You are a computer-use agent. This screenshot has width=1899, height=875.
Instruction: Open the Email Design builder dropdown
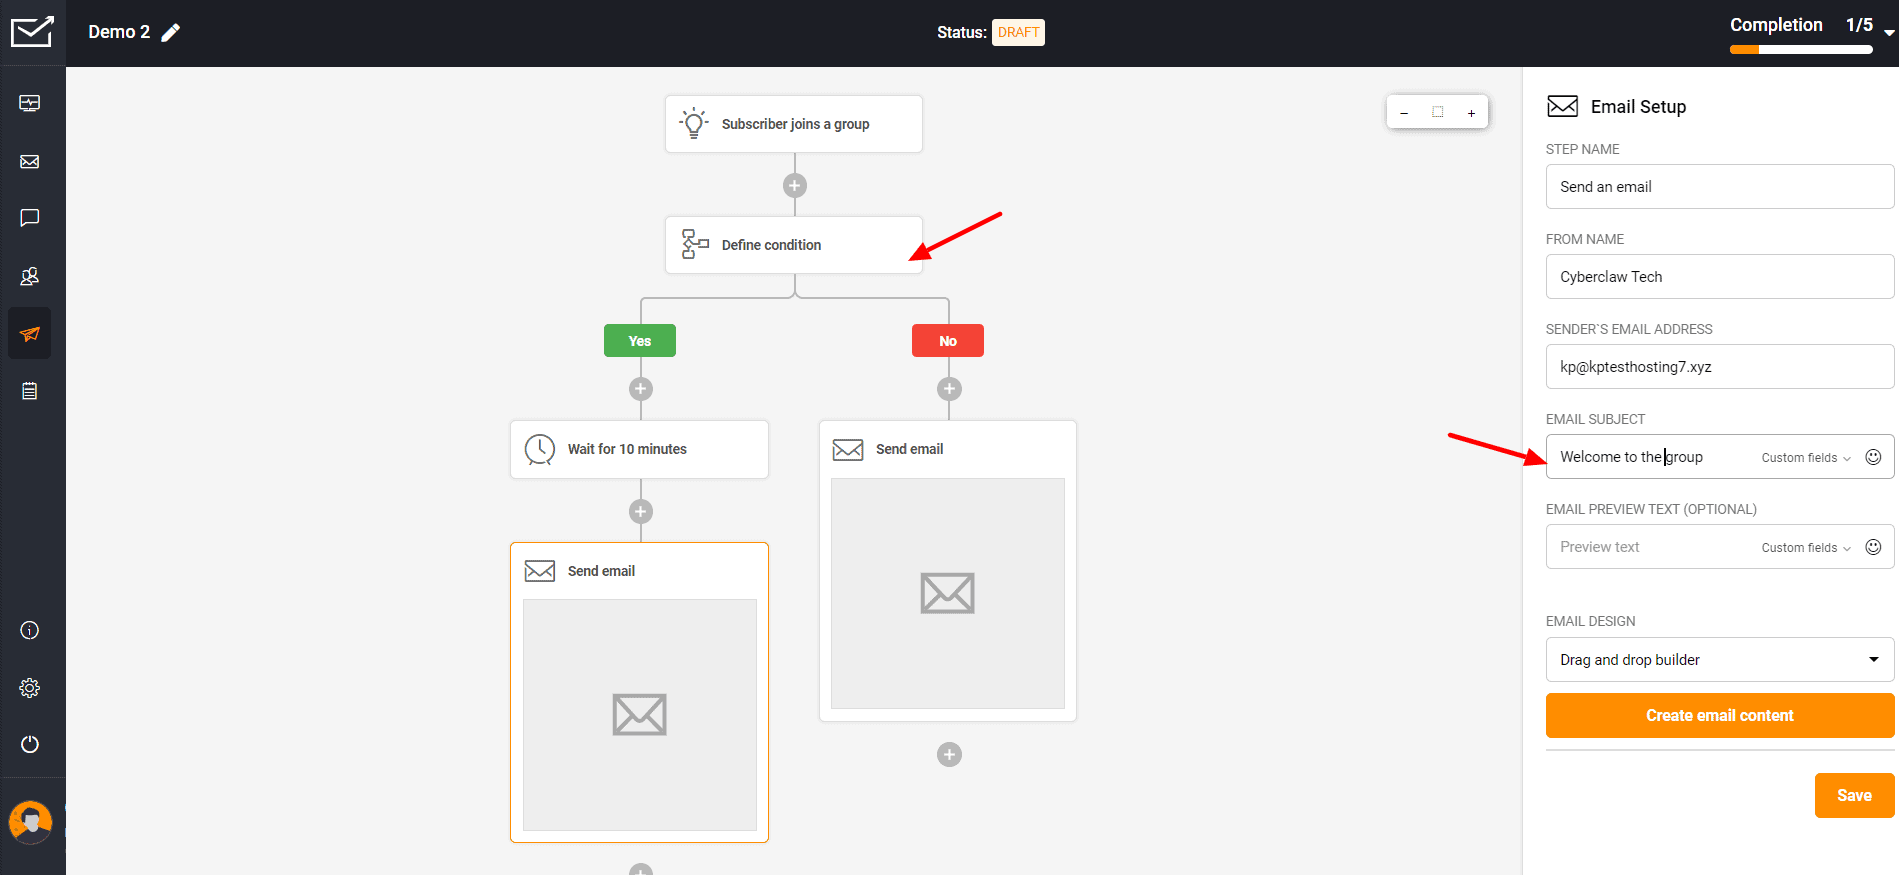(1719, 660)
